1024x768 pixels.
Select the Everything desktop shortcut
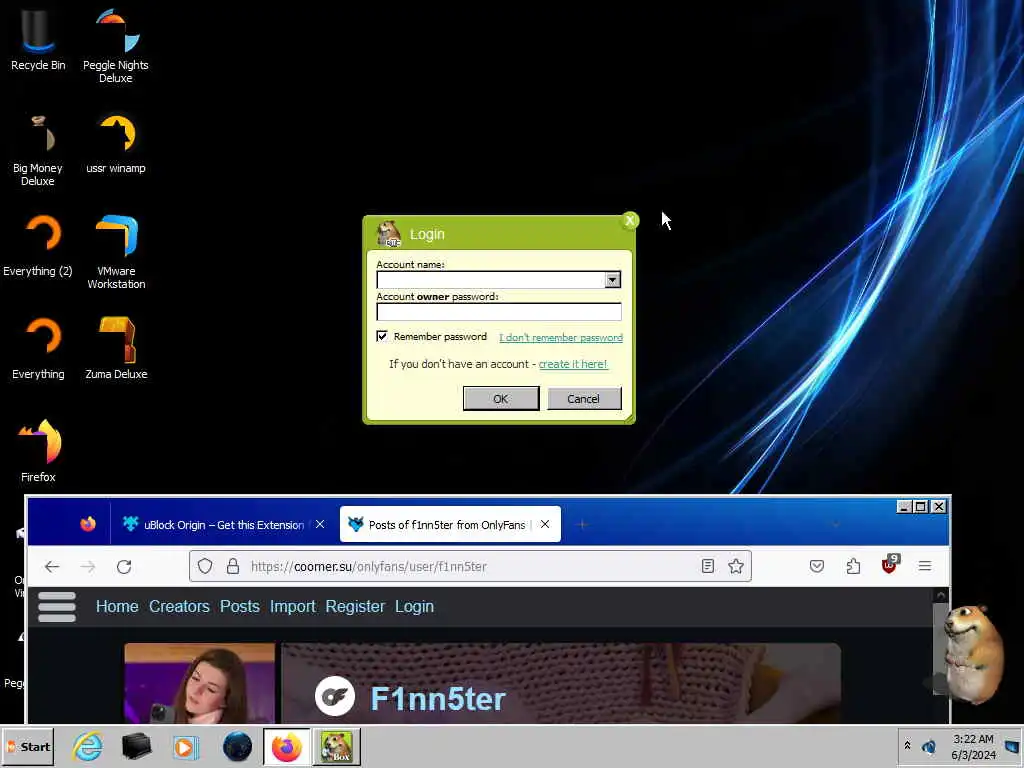click(38, 349)
